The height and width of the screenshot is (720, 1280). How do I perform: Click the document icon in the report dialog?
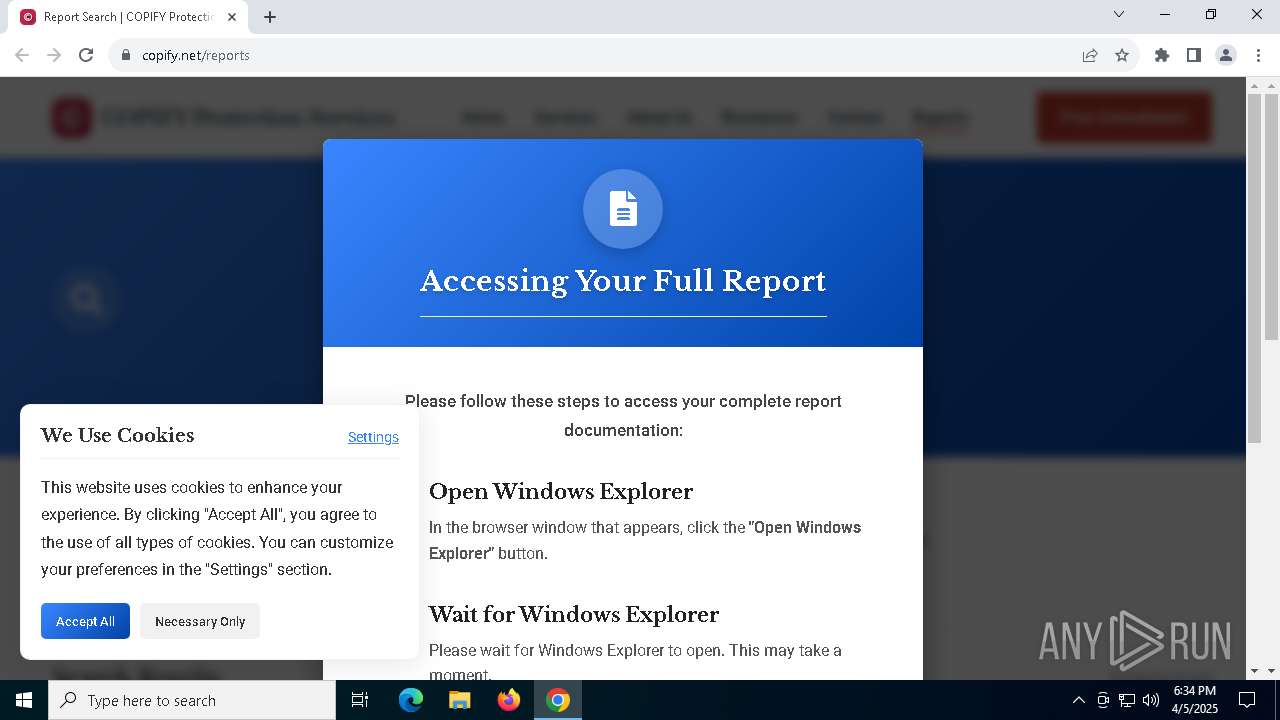[623, 209]
